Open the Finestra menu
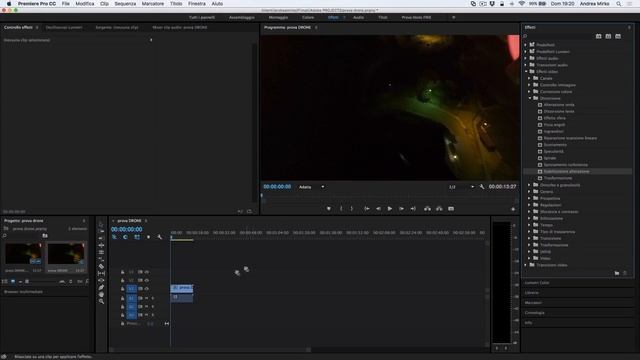Image resolution: width=640 pixels, height=360 pixels. pos(197,4)
